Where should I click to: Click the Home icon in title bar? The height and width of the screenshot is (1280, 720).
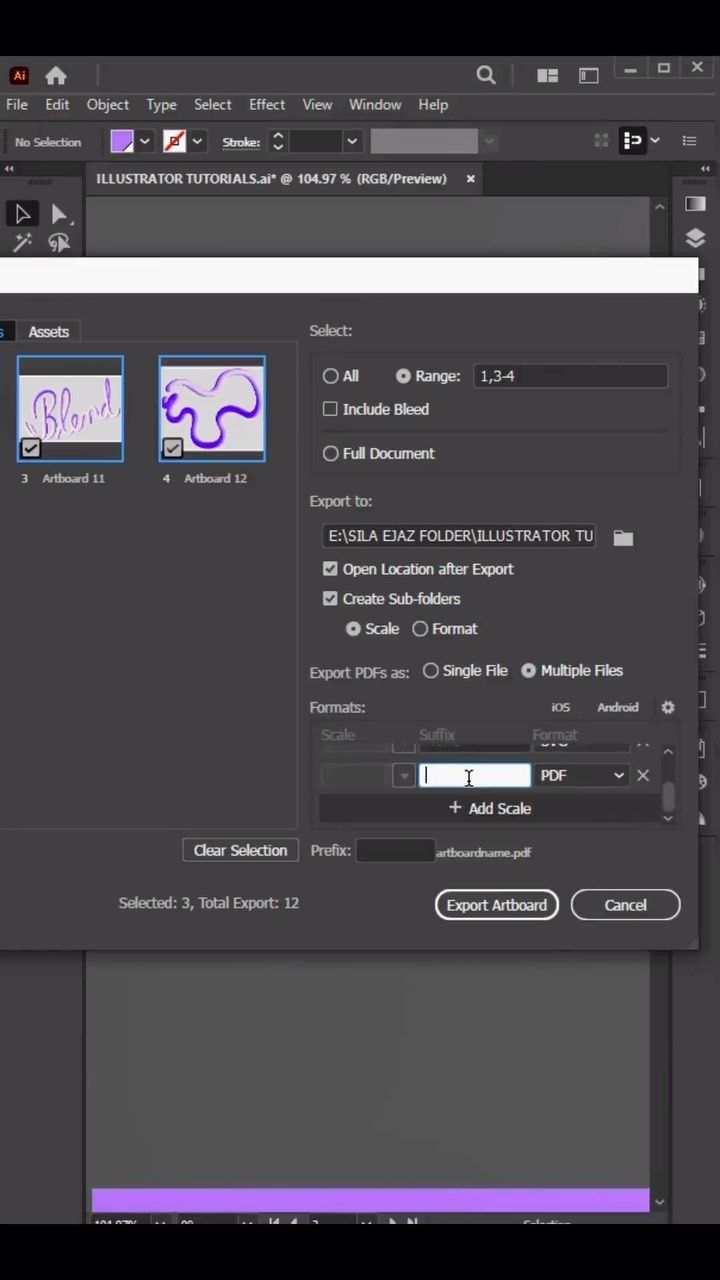(56, 75)
